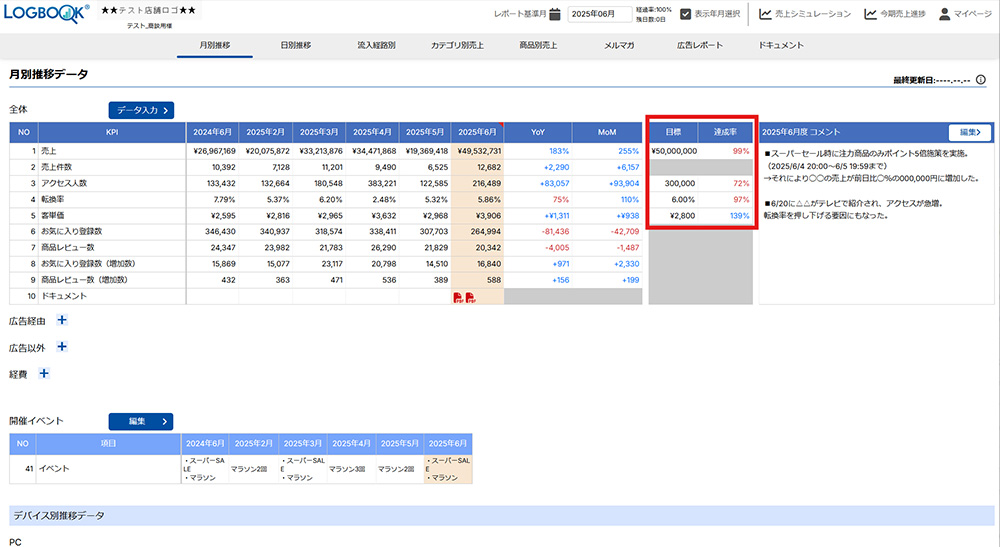Toggle the 表示年月選択 checkbox
This screenshot has width=1000, height=547.
click(685, 14)
